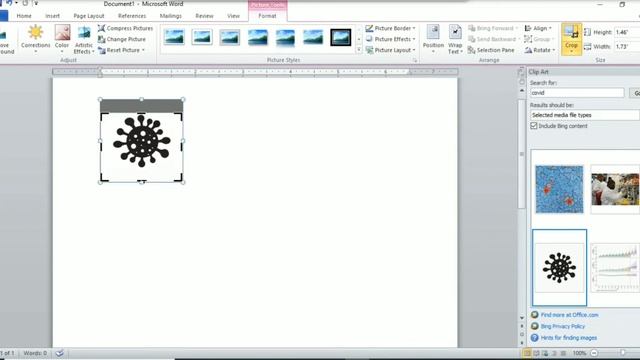
Task: Select the blue virus clip art thumbnail
Action: [559, 189]
